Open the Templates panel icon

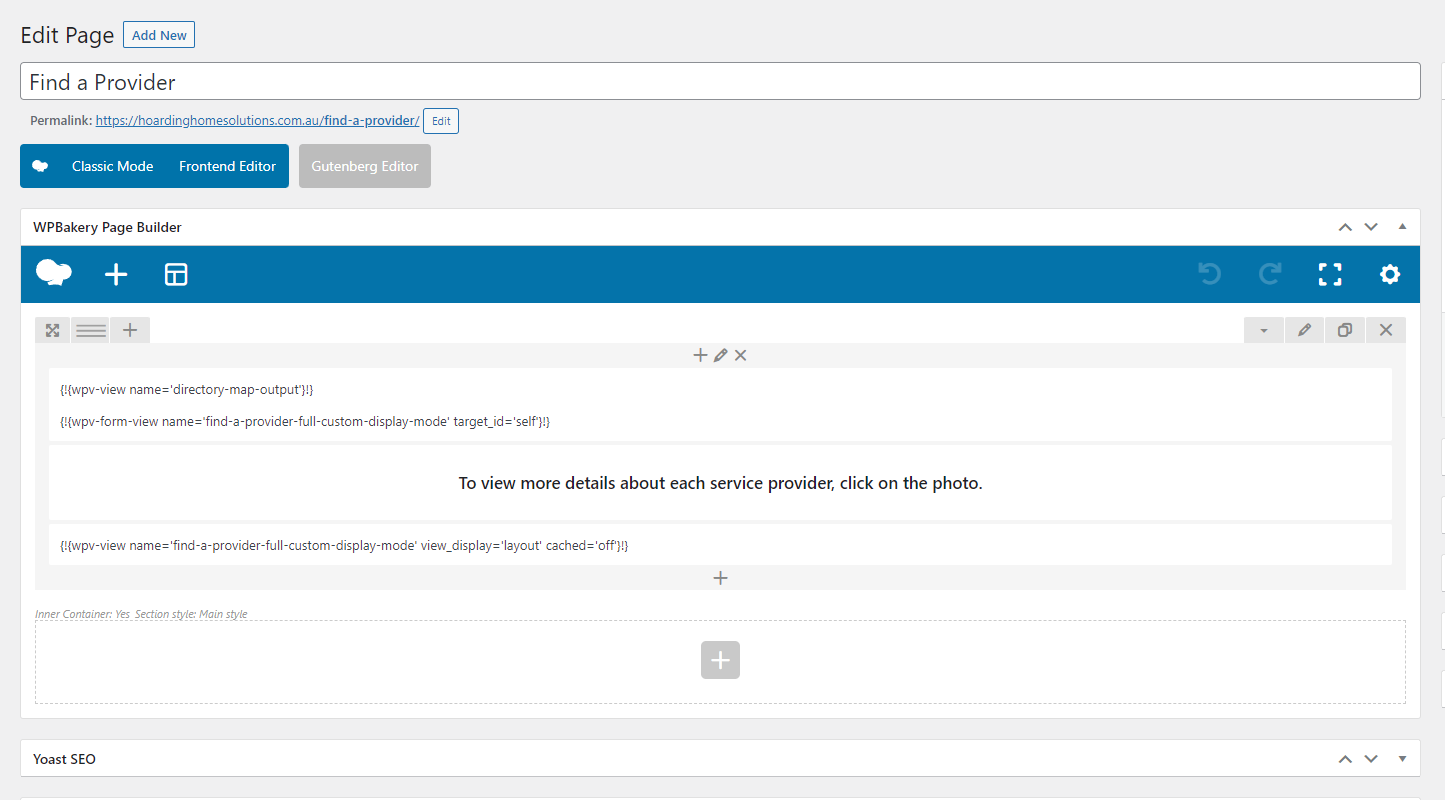click(x=176, y=274)
